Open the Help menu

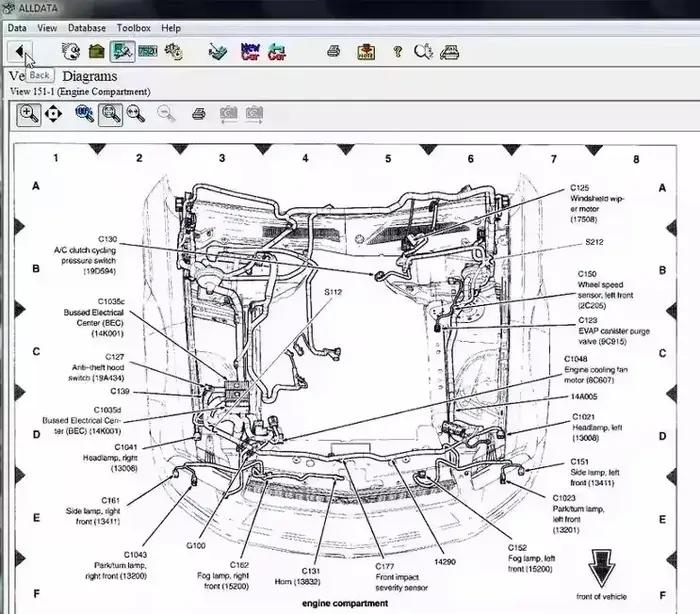[x=171, y=28]
